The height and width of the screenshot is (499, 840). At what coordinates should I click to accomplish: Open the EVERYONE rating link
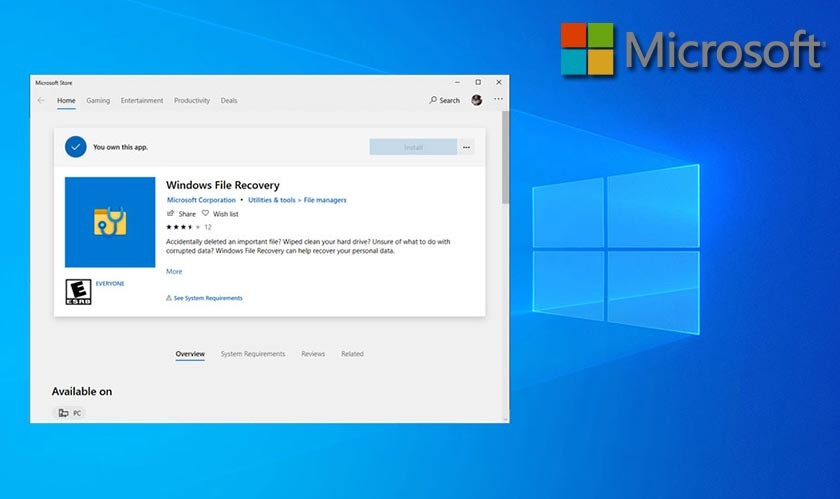[x=110, y=284]
